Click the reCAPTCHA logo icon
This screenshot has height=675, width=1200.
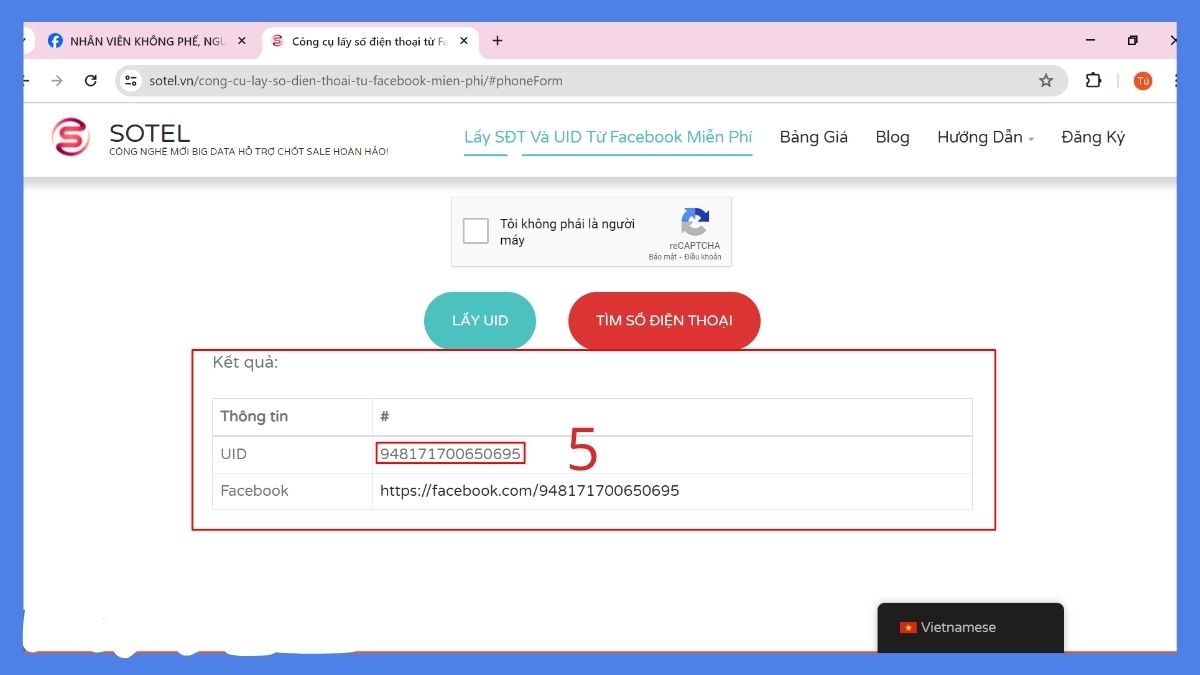tap(694, 222)
